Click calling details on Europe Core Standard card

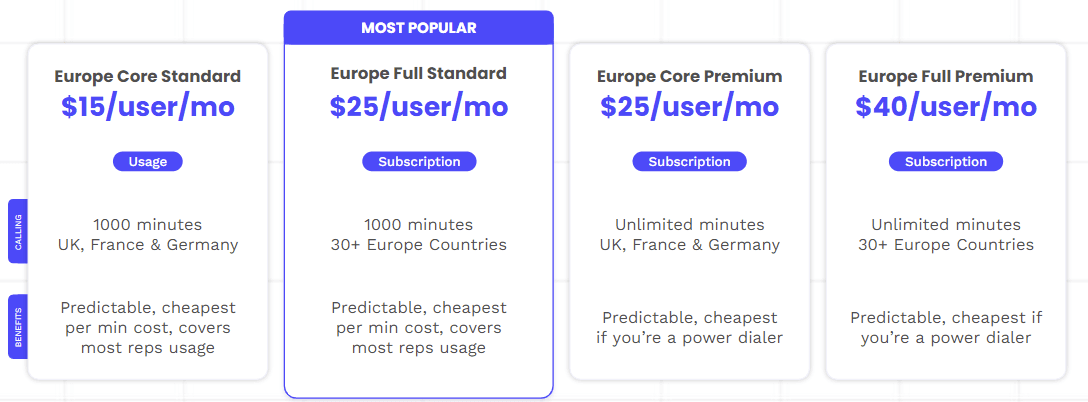pos(148,235)
